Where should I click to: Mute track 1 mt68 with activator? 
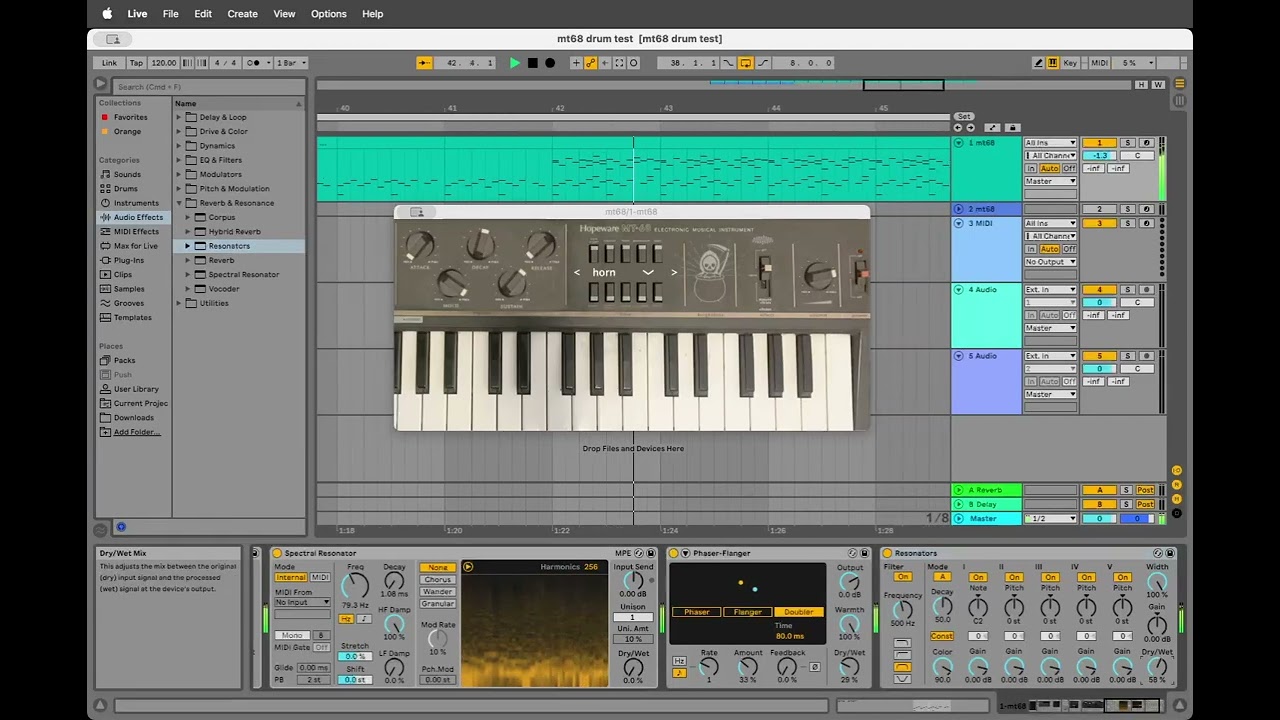pyautogui.click(x=1099, y=143)
